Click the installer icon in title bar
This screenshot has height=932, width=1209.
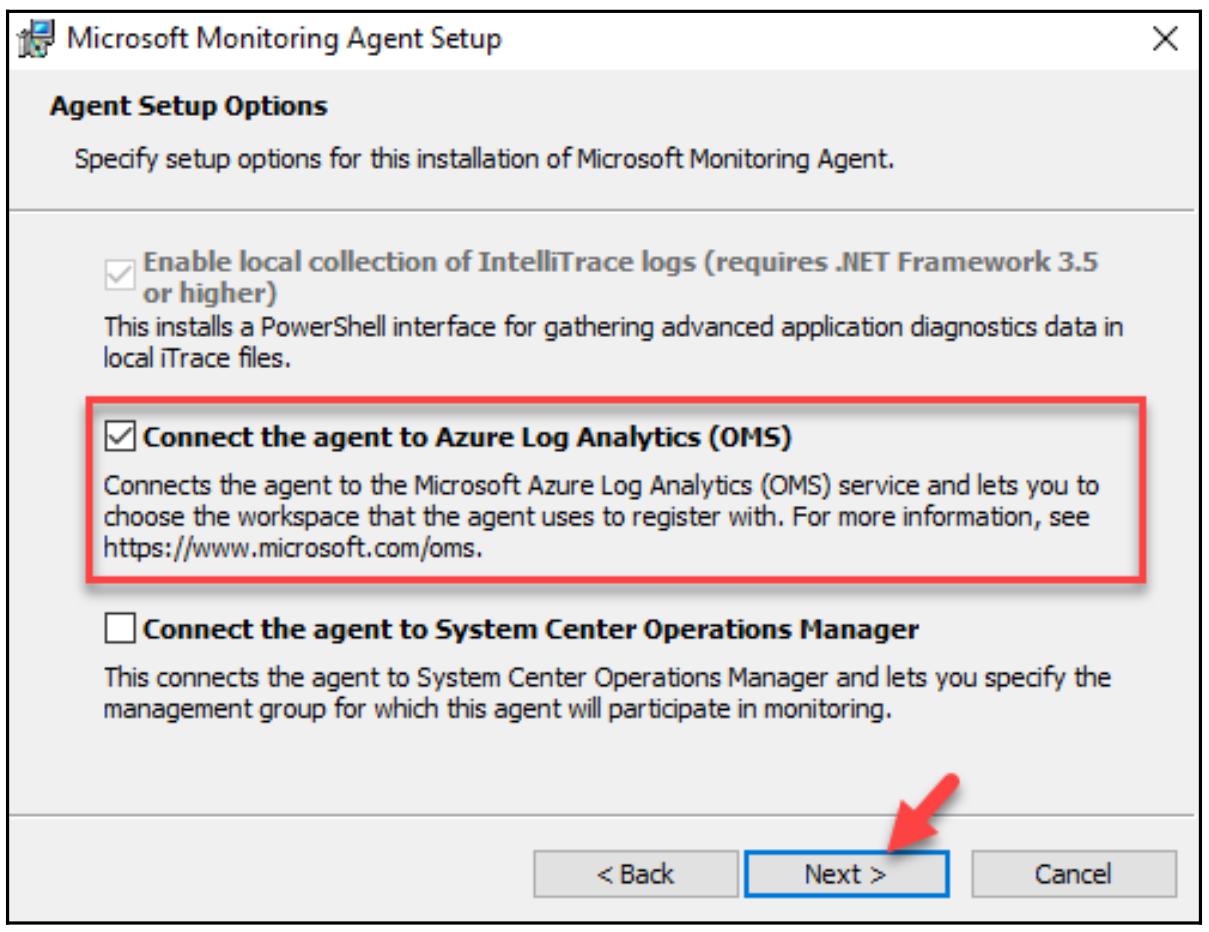(x=37, y=41)
